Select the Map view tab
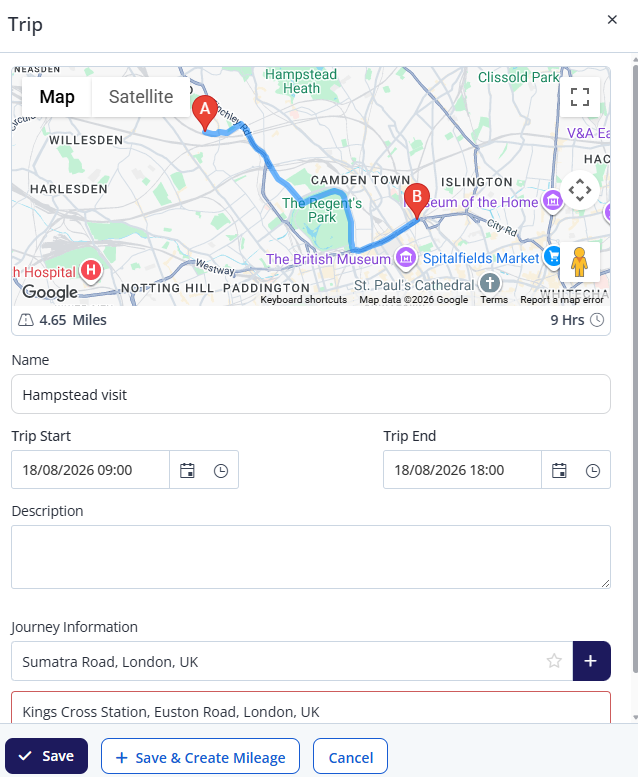638x777 pixels. (x=57, y=97)
